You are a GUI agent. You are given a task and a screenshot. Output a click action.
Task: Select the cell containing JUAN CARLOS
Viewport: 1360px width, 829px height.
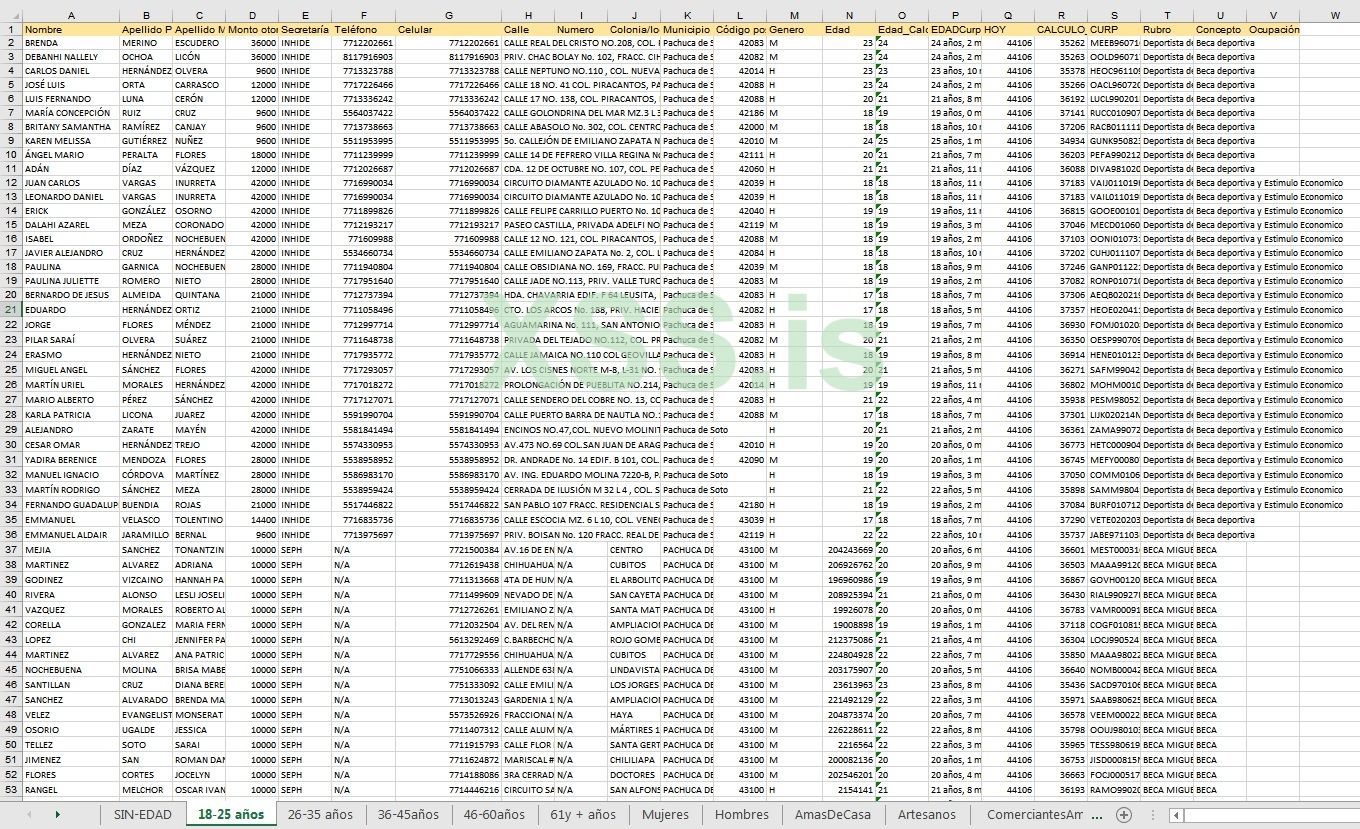coord(71,184)
